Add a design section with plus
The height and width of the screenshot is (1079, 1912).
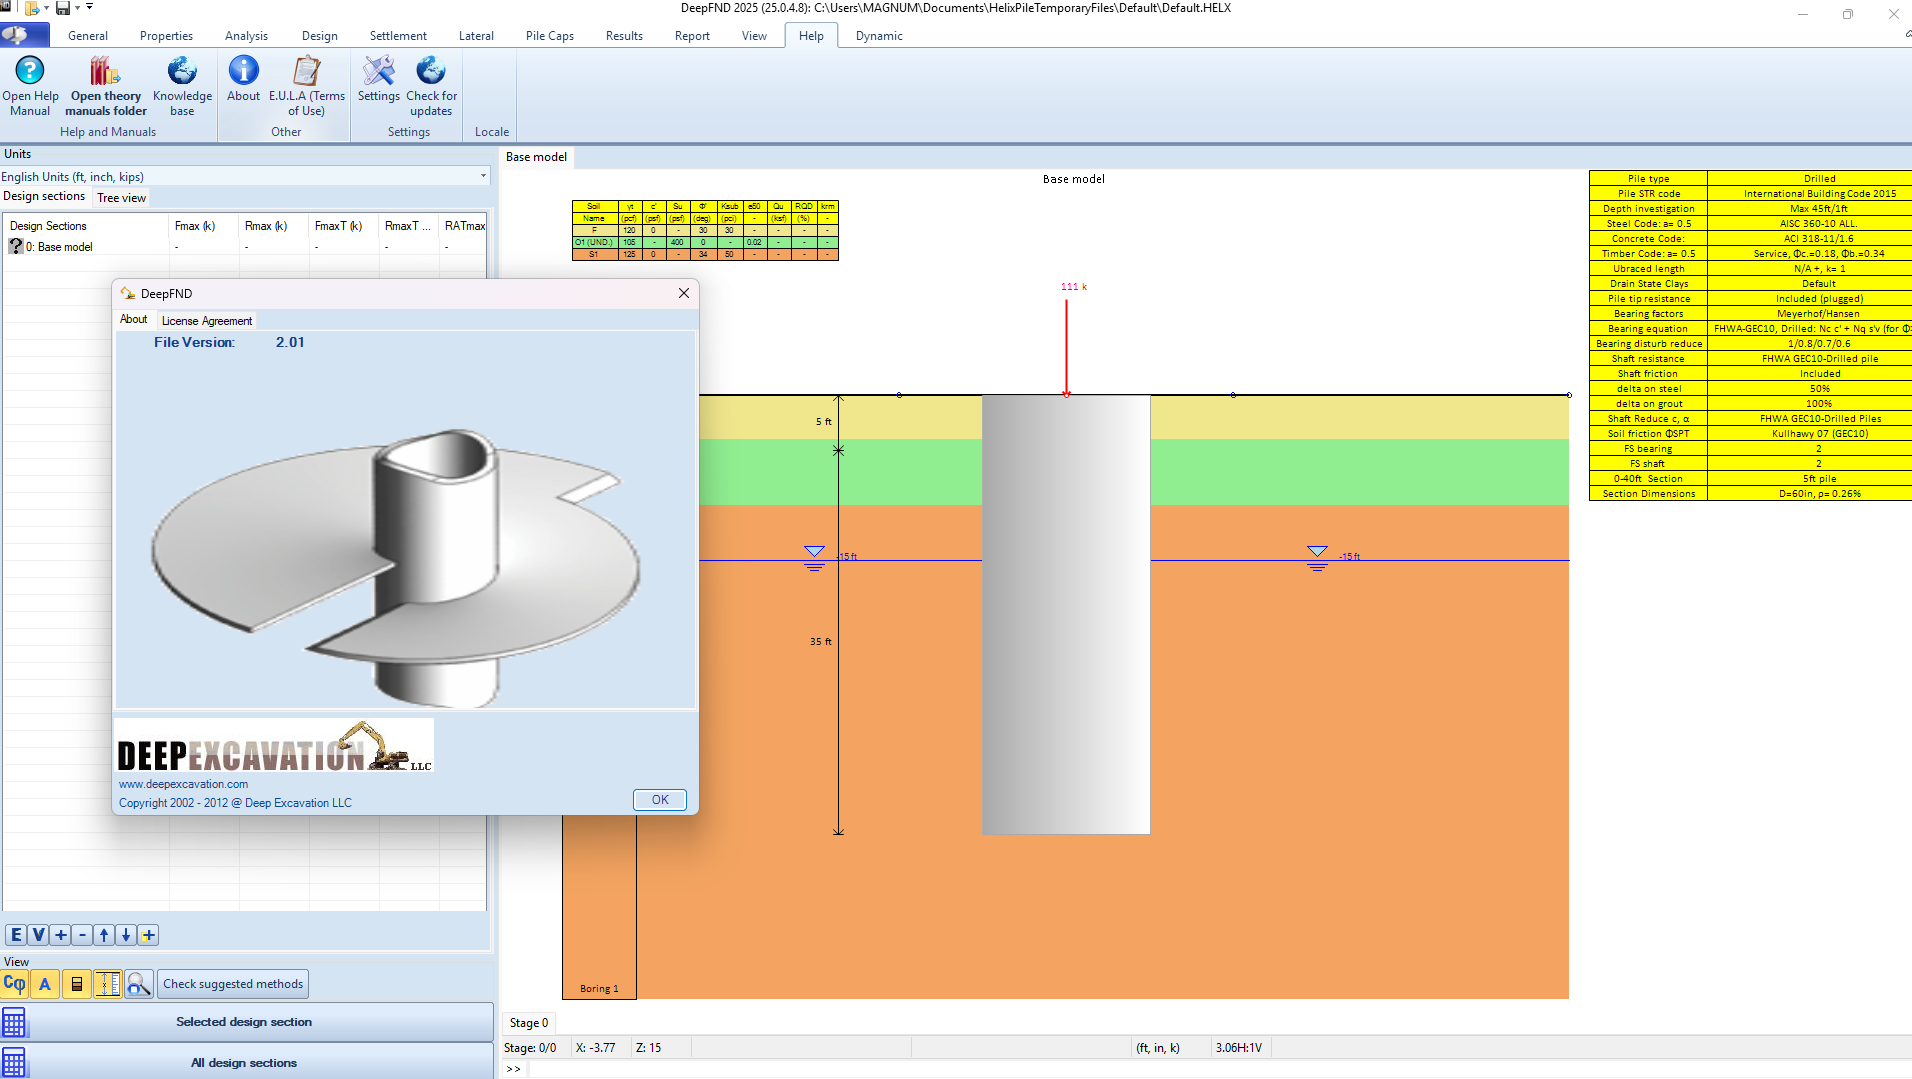(60, 935)
